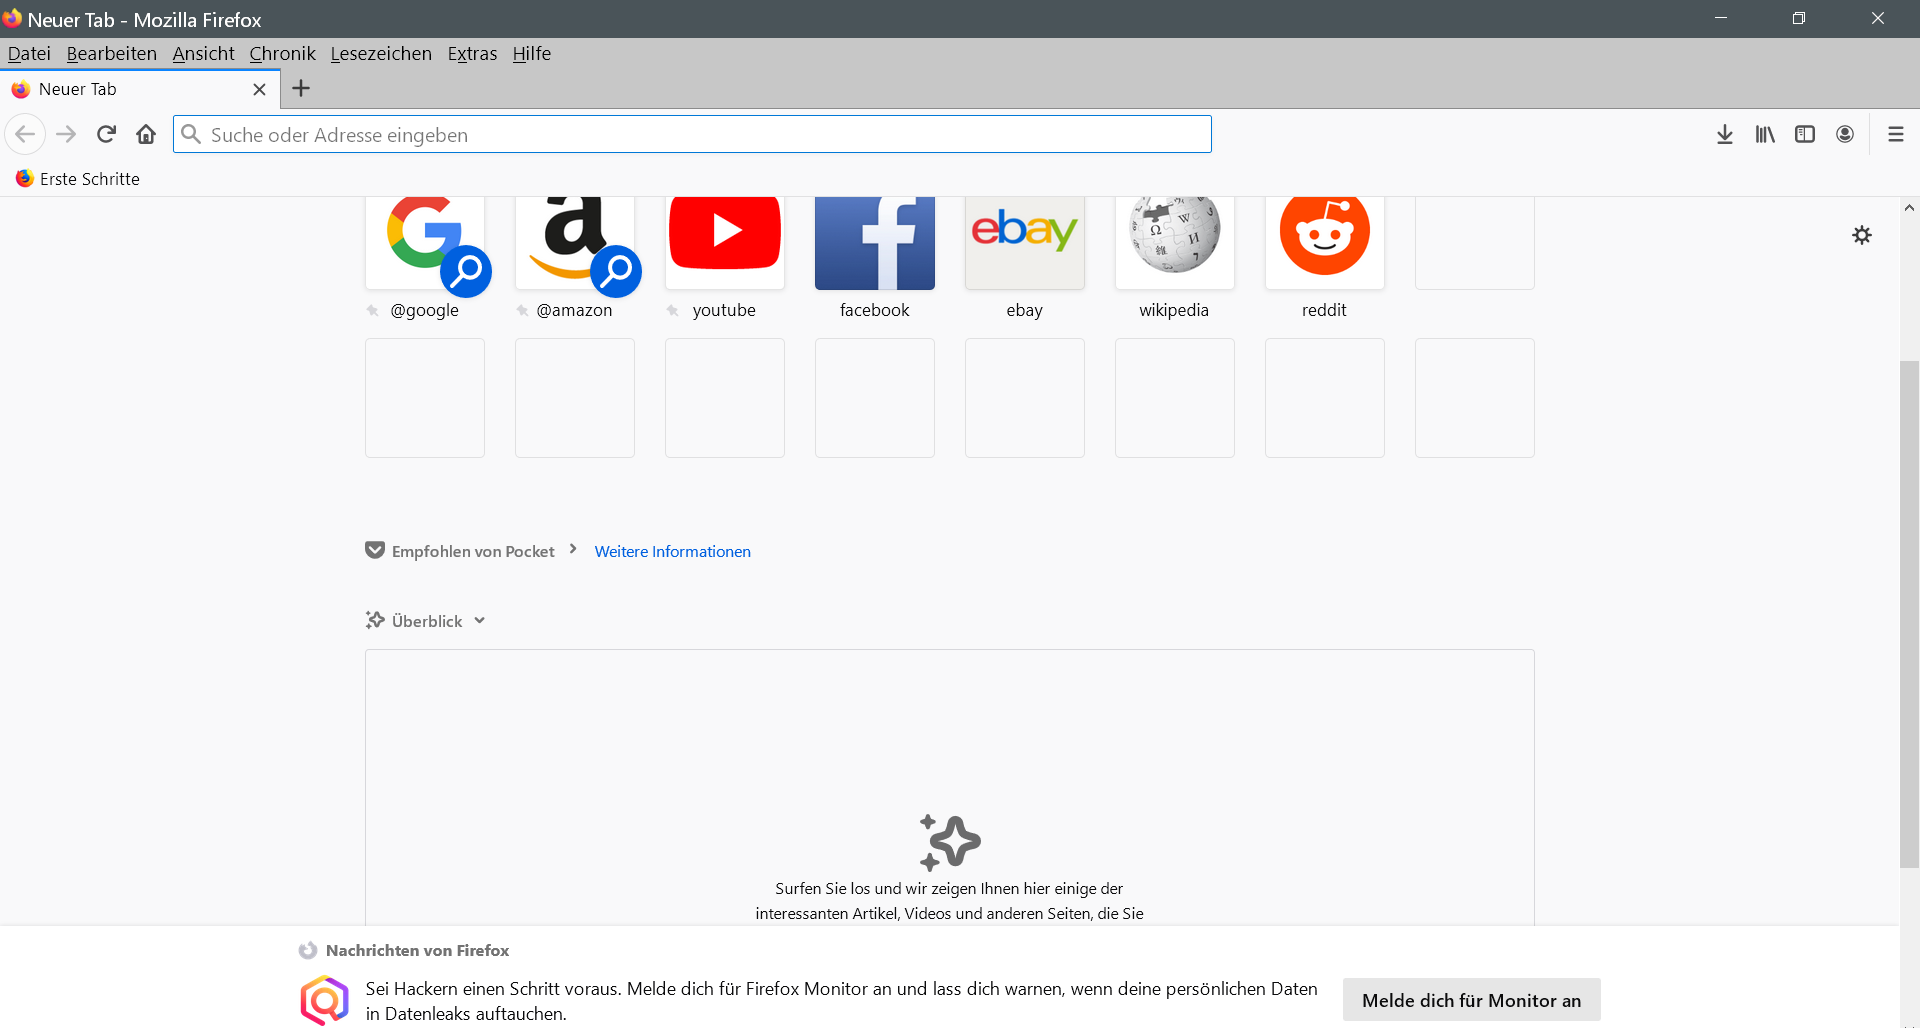The height and width of the screenshot is (1028, 1920).
Task: Focus the address bar search field
Action: pos(692,134)
